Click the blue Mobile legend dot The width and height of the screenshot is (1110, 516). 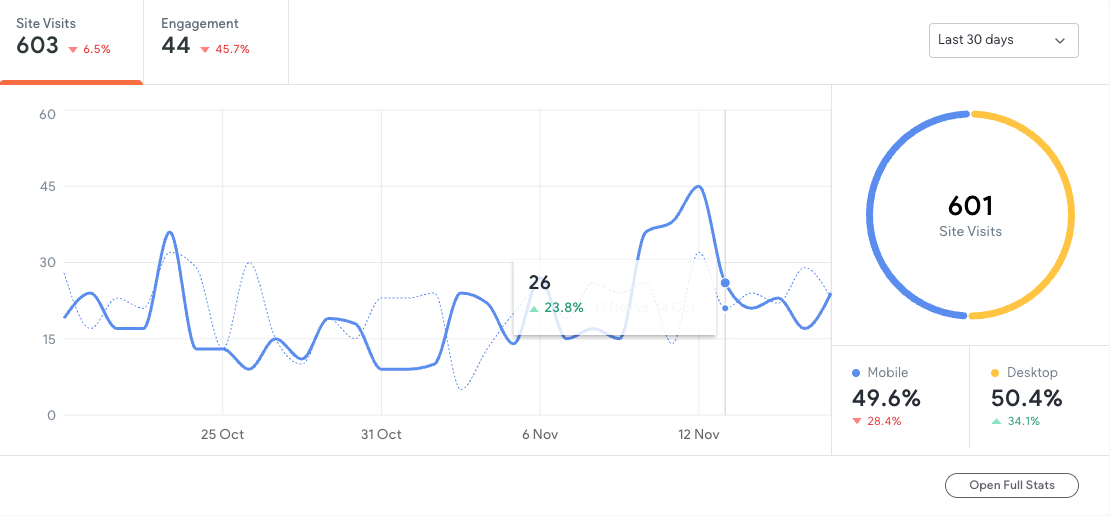click(857, 372)
